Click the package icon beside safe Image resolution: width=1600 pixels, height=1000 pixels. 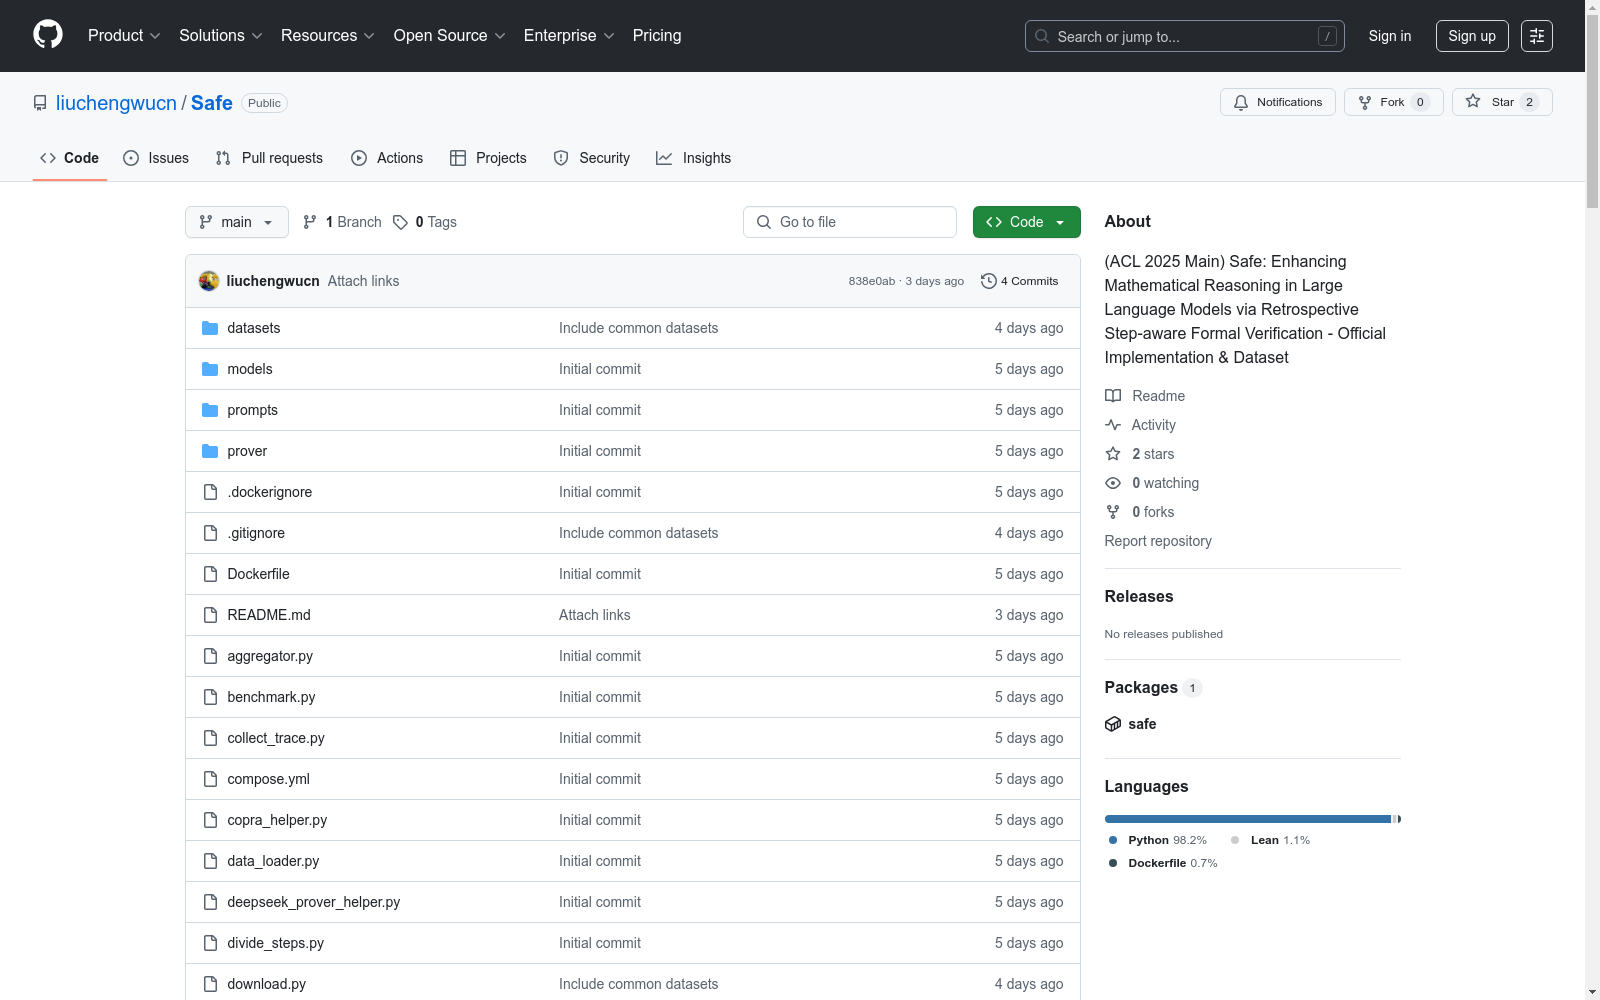[1113, 724]
